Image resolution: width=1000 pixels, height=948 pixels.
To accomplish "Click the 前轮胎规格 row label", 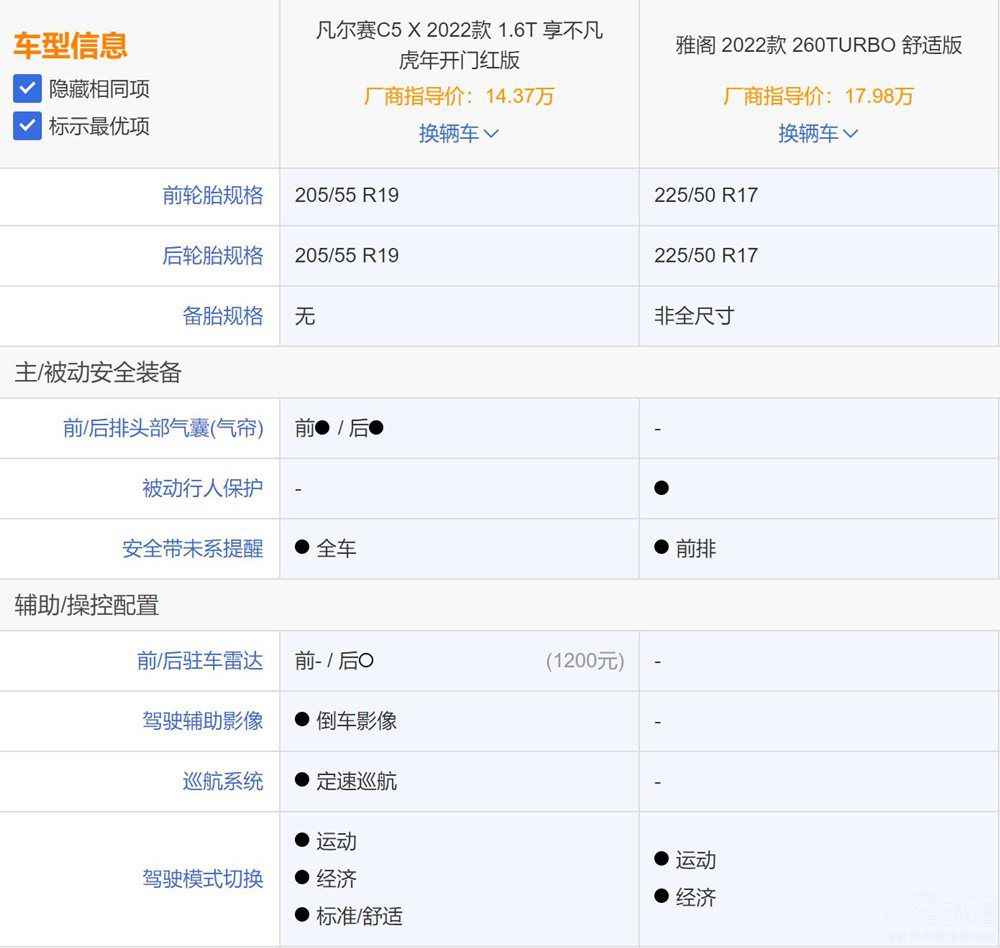I will [213, 196].
